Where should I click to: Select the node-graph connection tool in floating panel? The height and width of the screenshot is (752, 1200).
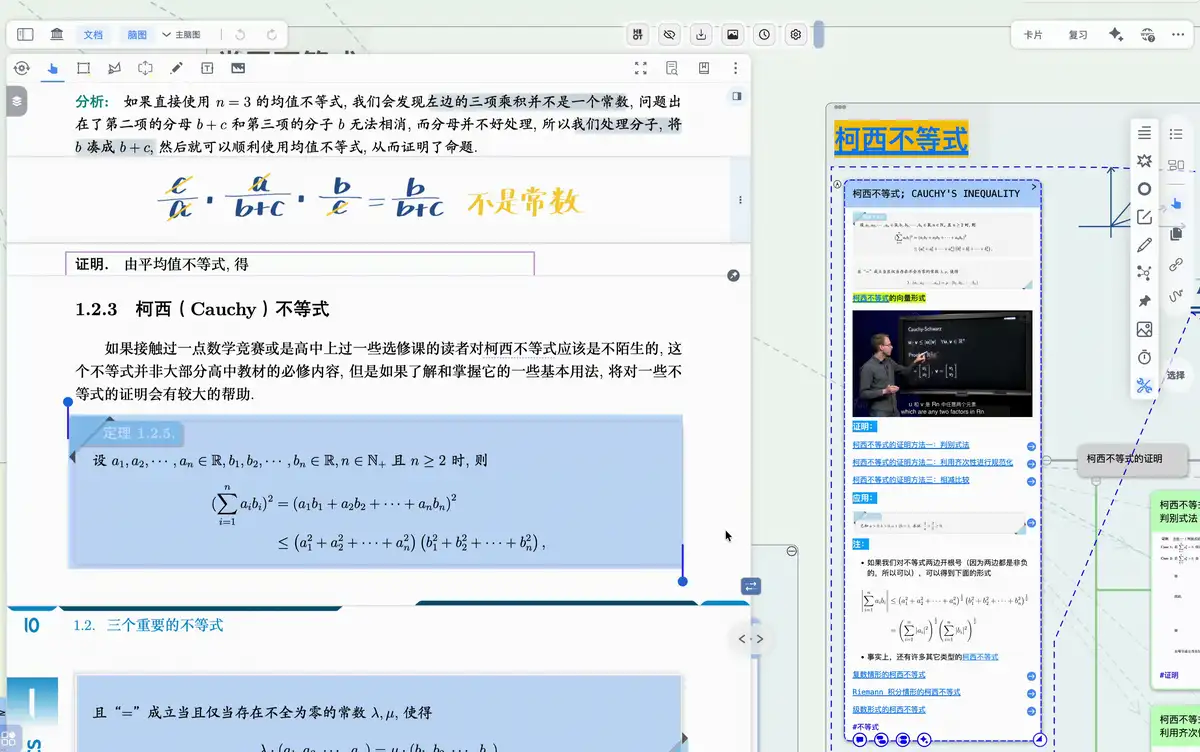tap(1145, 273)
